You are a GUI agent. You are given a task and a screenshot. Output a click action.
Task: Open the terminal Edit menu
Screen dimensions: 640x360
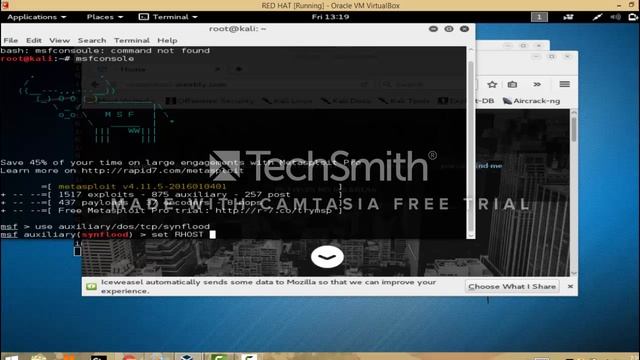(34, 40)
